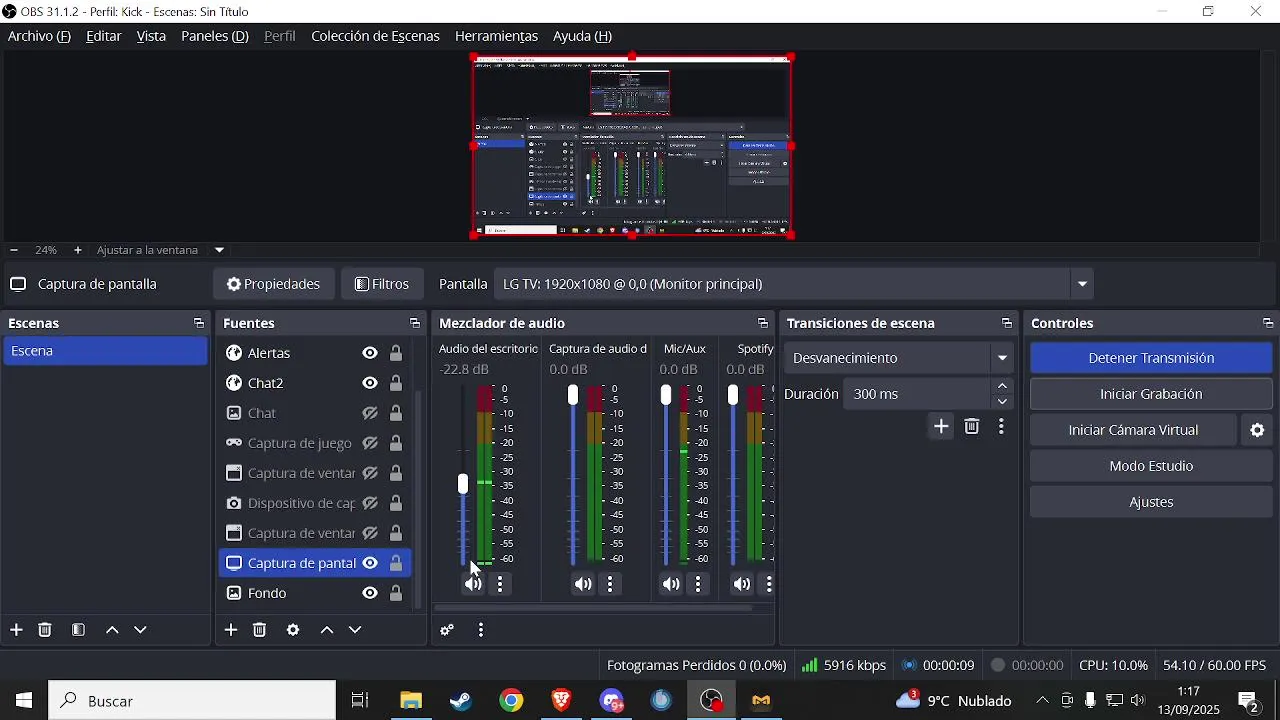The height and width of the screenshot is (720, 1280).
Task: Pop out the Mezclador de audio dock
Action: click(x=763, y=324)
